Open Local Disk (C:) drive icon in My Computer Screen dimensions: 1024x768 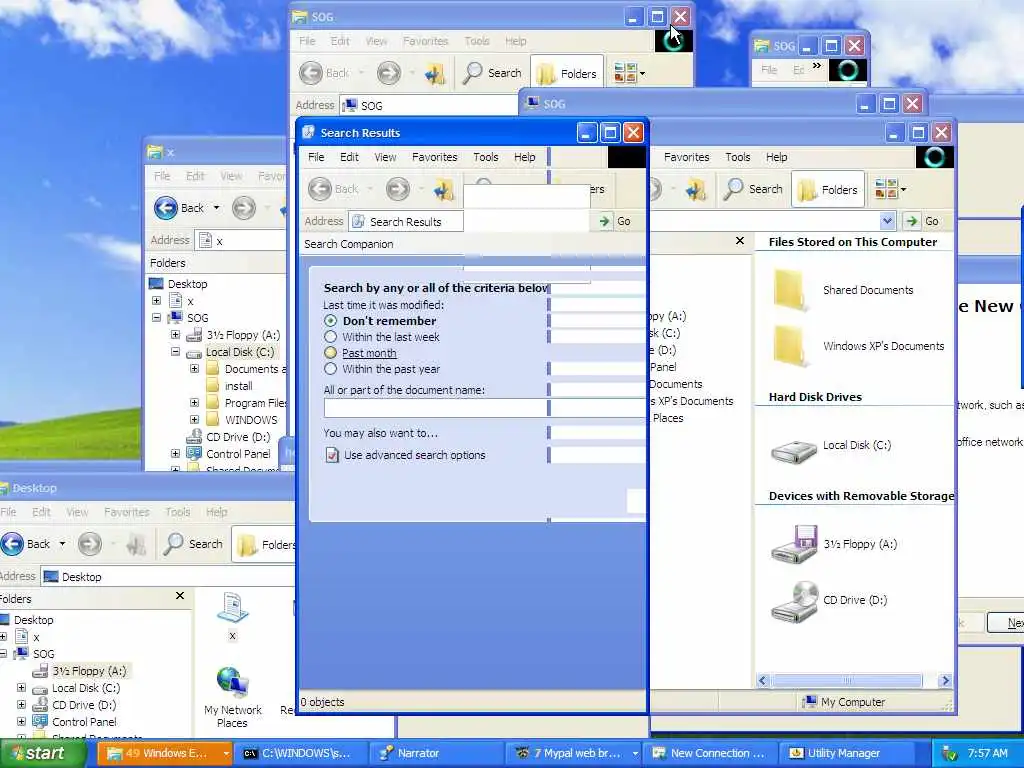point(793,449)
